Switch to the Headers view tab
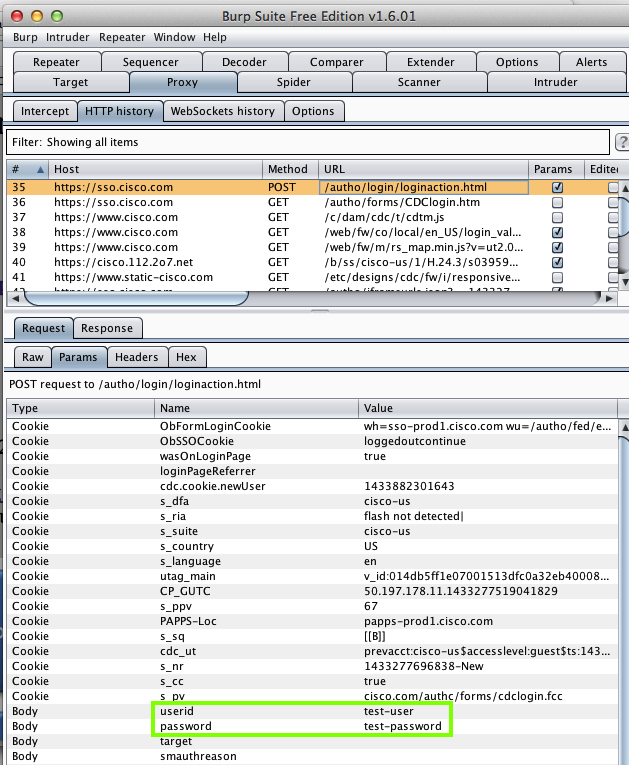629x765 pixels. (137, 357)
